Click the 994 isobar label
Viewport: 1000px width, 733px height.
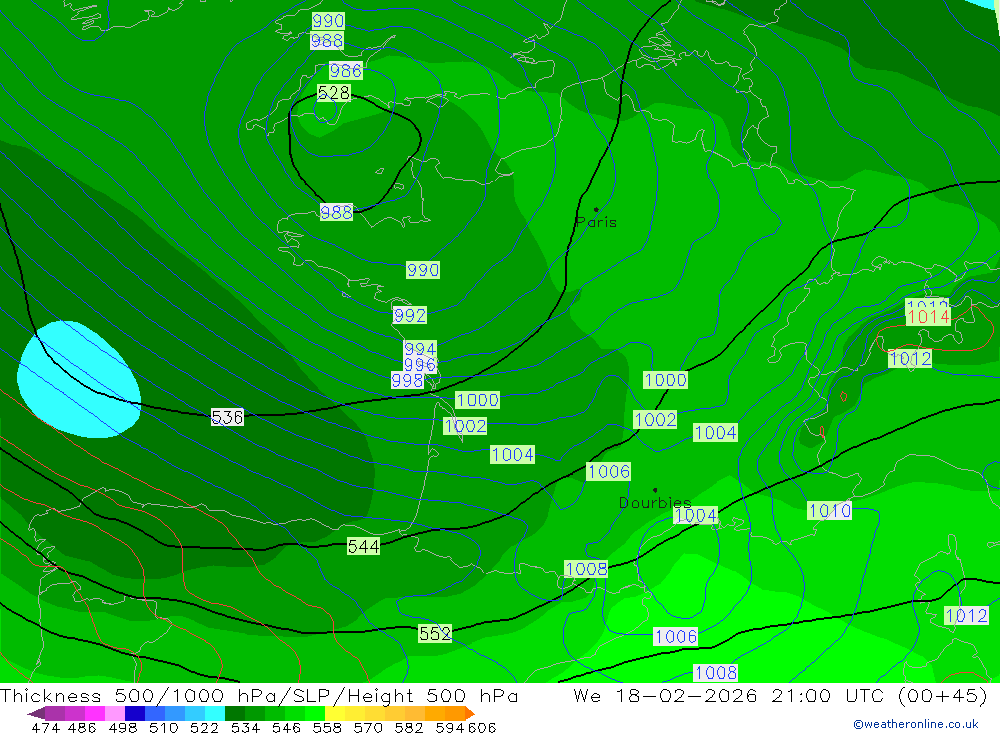click(420, 349)
